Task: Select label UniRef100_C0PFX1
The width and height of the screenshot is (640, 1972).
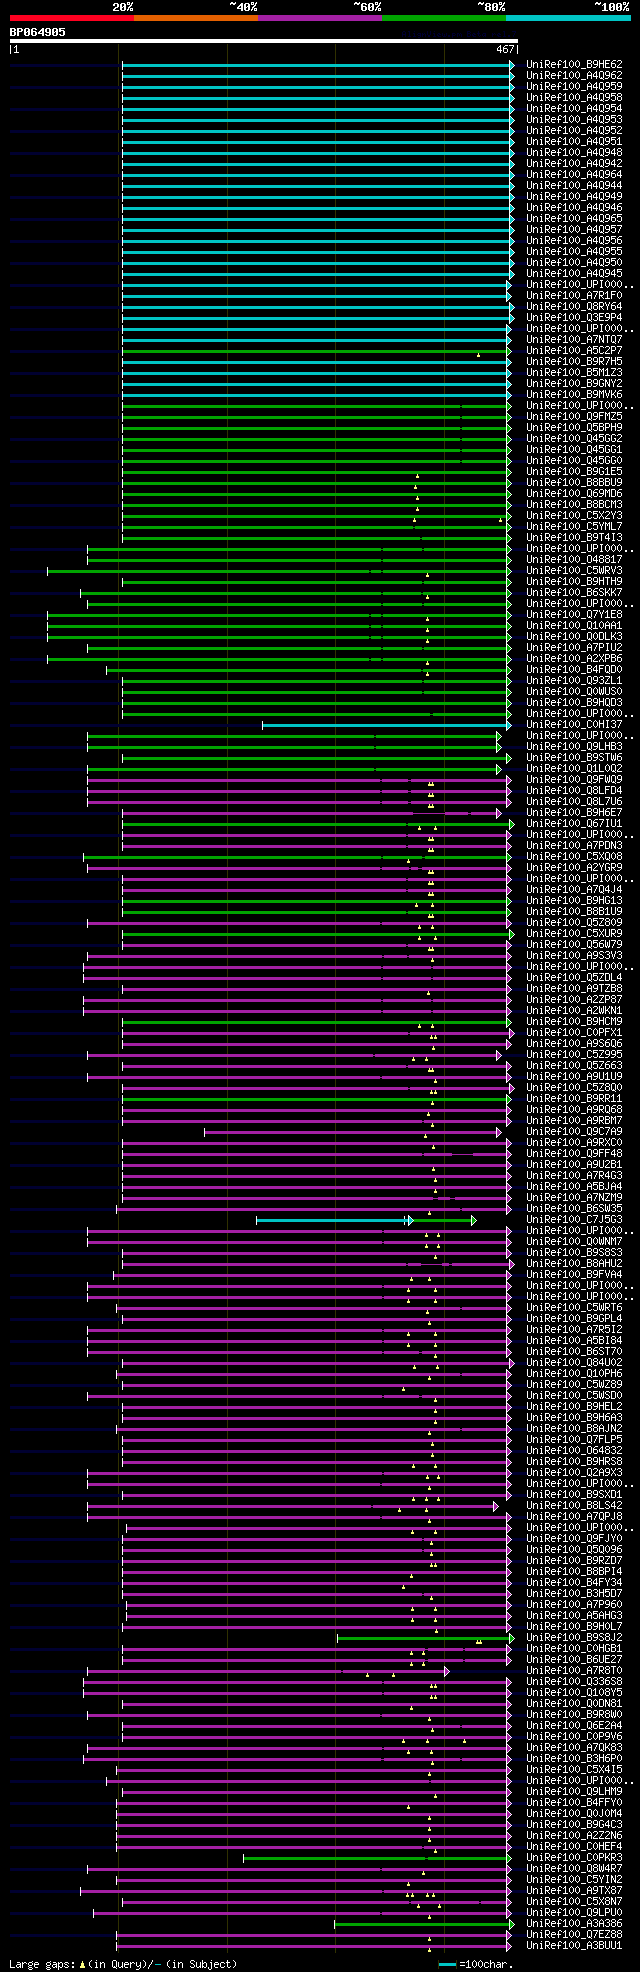Action: click(574, 1032)
